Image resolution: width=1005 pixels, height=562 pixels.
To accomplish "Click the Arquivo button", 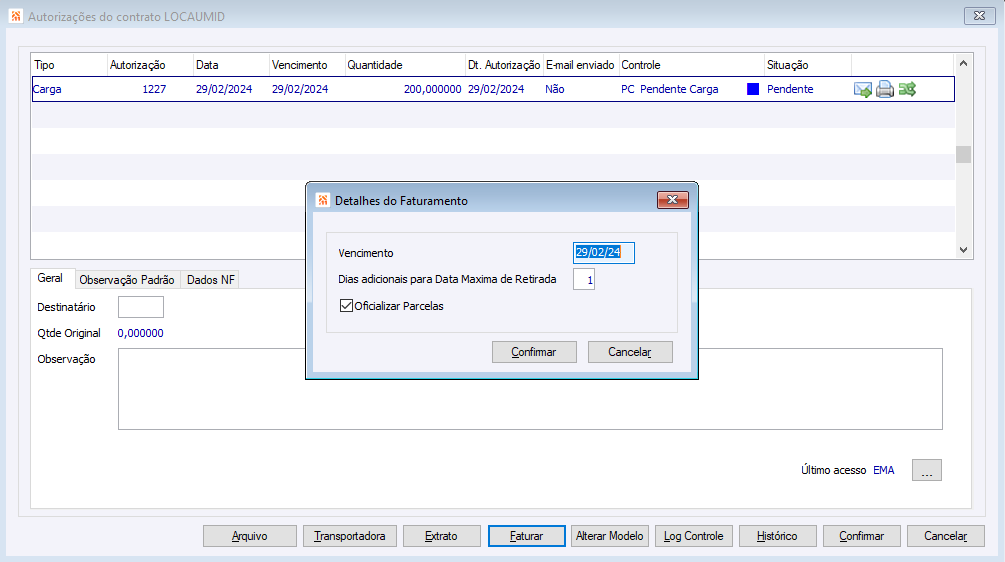I will (x=250, y=536).
